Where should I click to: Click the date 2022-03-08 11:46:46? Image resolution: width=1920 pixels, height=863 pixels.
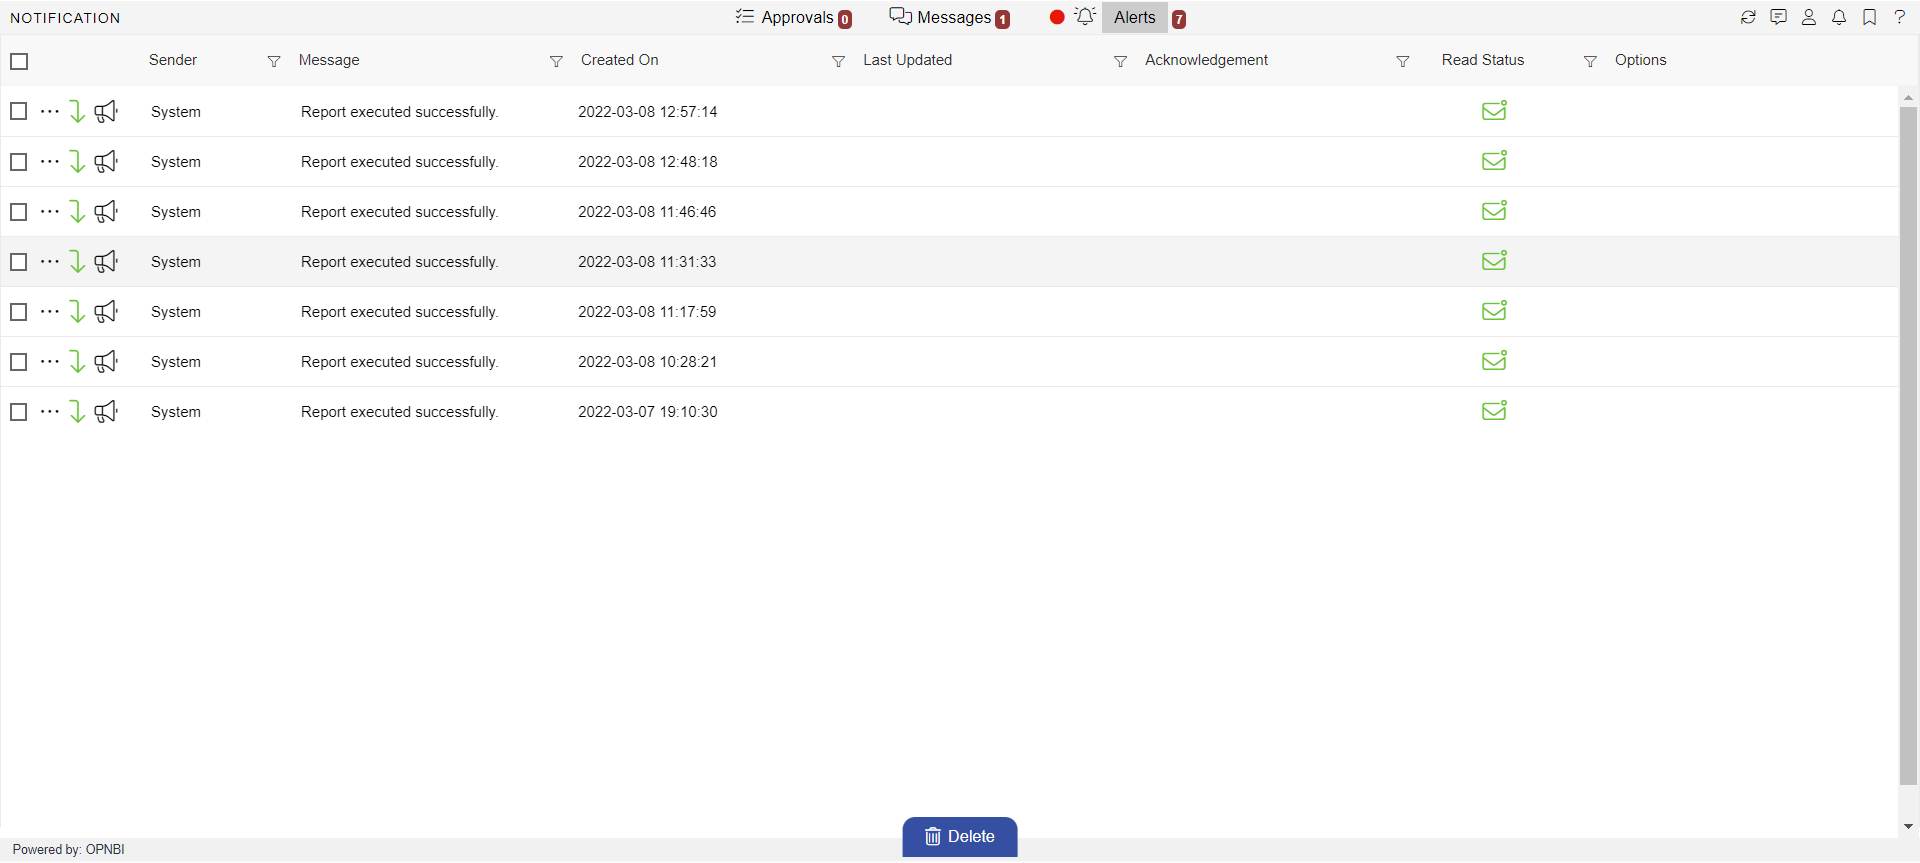[x=647, y=212]
